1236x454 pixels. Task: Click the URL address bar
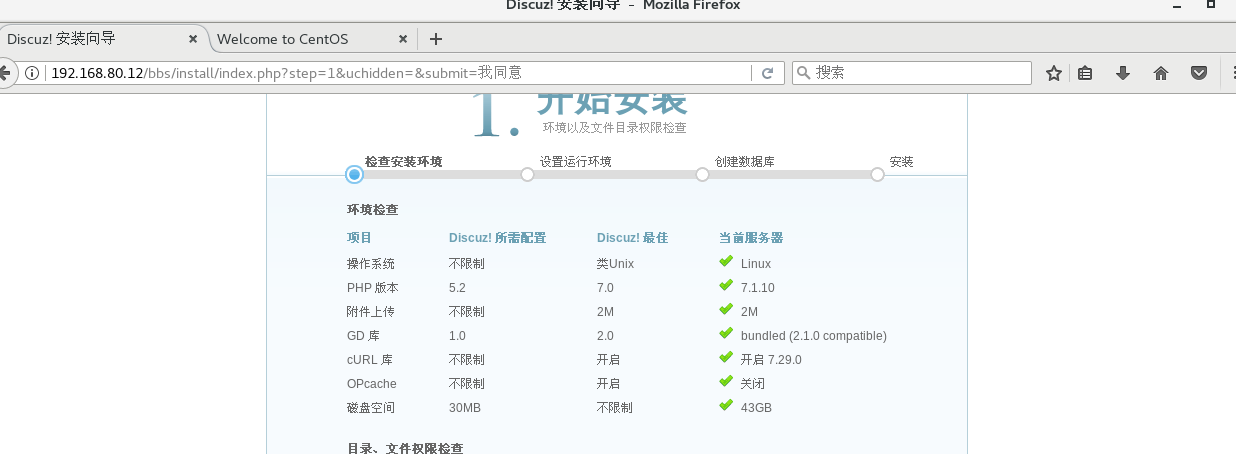click(398, 73)
